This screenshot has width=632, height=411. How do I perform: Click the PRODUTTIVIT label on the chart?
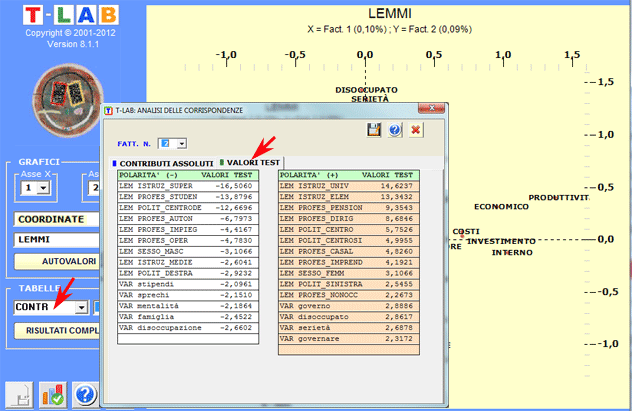click(559, 197)
